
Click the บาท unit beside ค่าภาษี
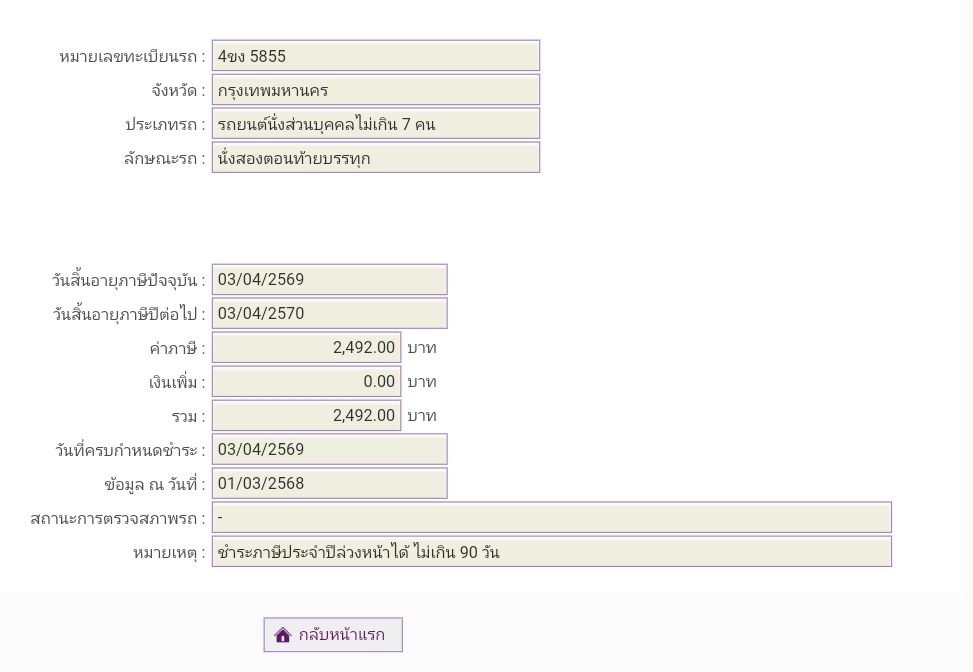(x=422, y=348)
